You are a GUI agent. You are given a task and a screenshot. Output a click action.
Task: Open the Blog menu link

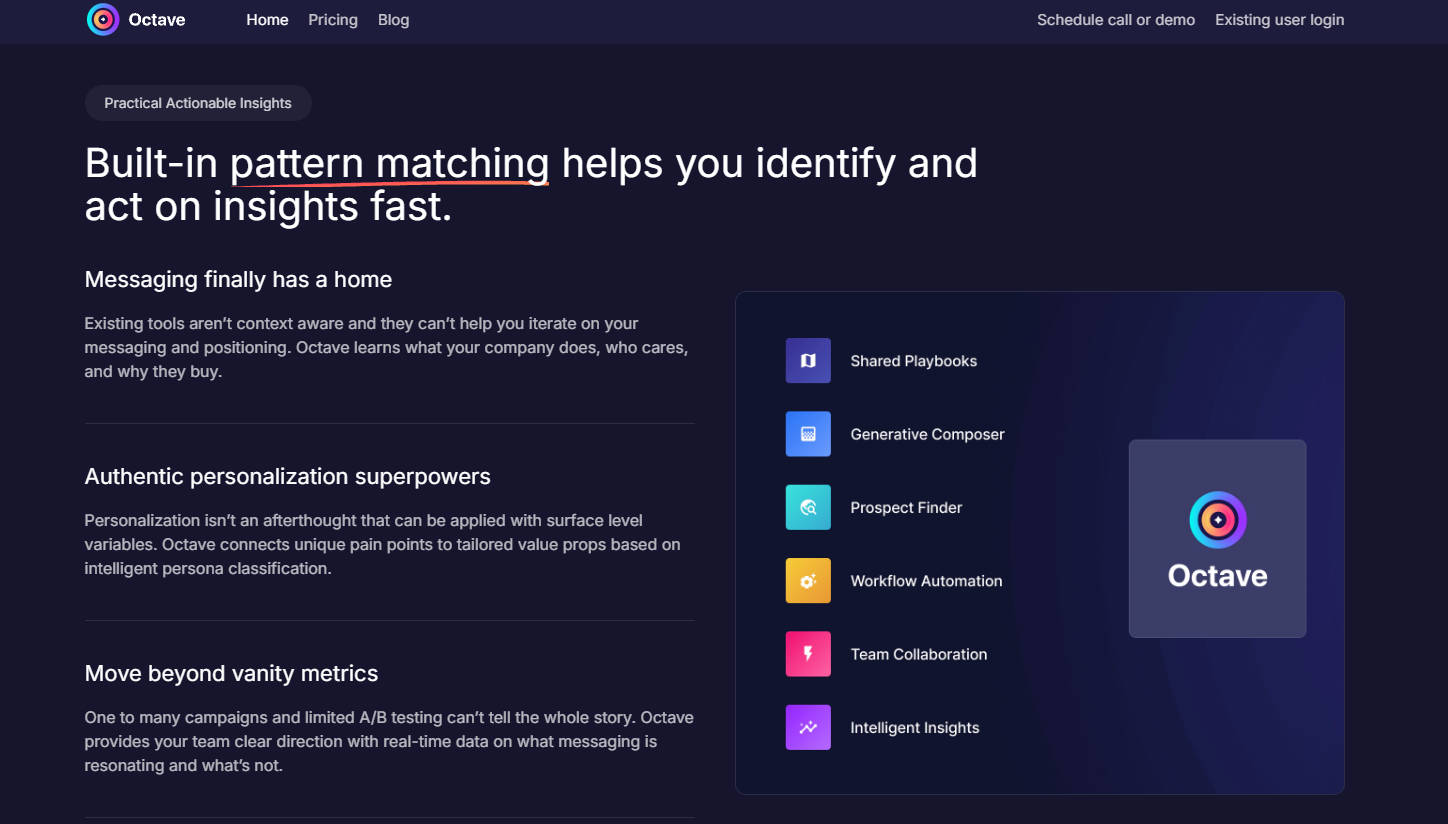click(x=393, y=20)
